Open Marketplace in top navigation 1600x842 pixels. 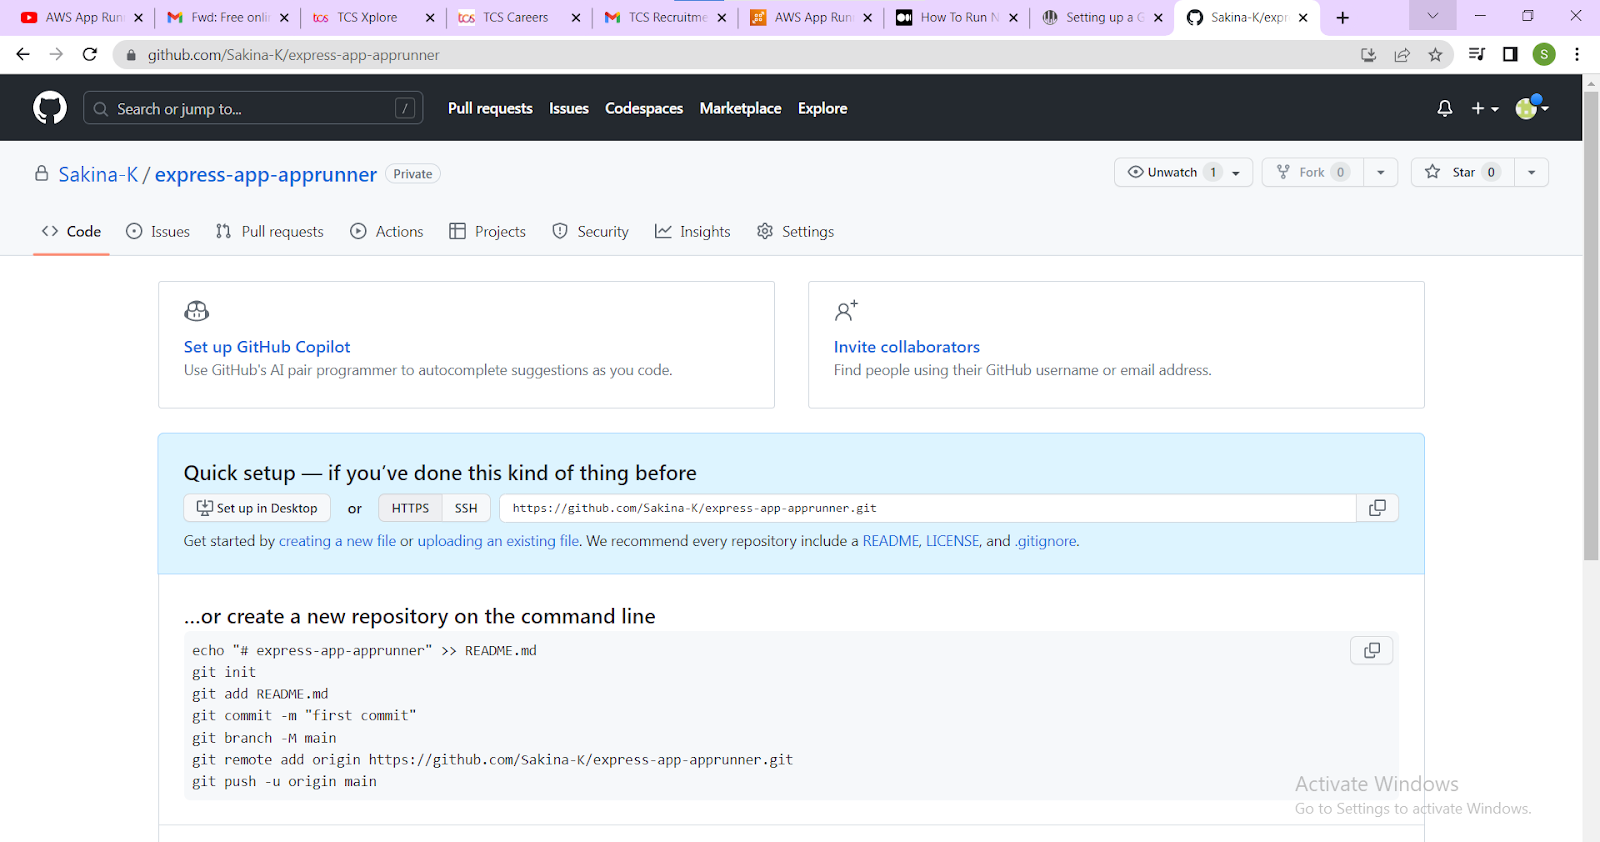740,108
